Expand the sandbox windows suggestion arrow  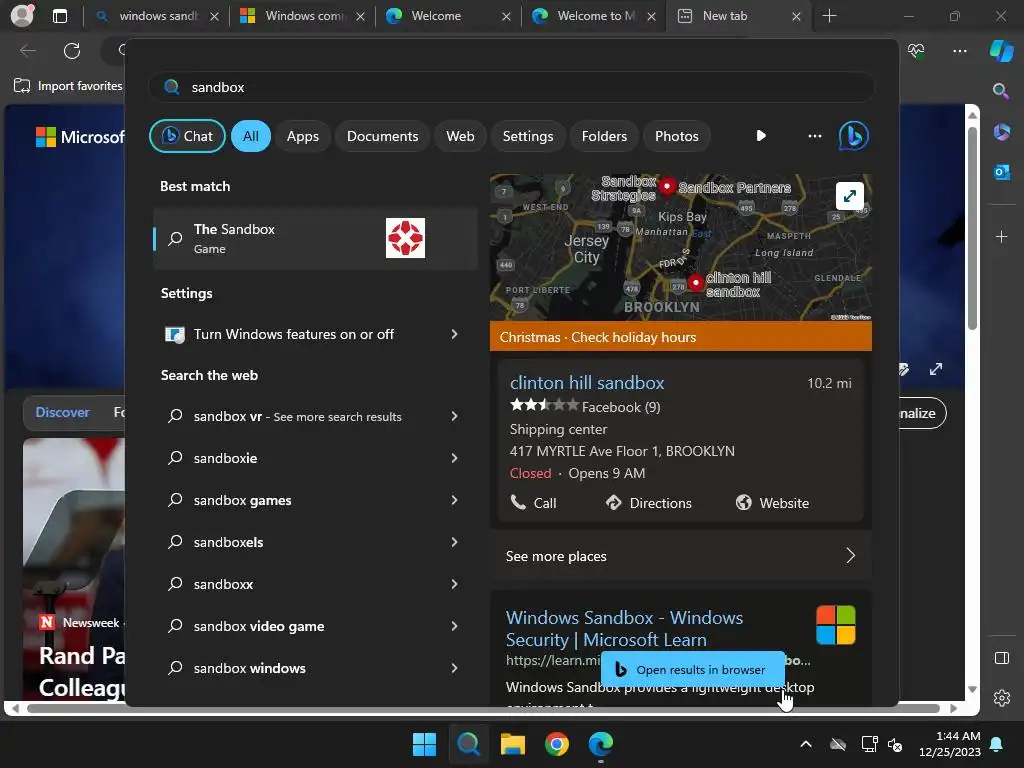pyautogui.click(x=454, y=668)
